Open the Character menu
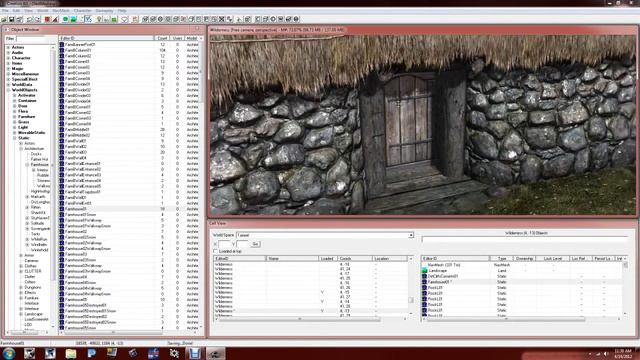 (82, 11)
